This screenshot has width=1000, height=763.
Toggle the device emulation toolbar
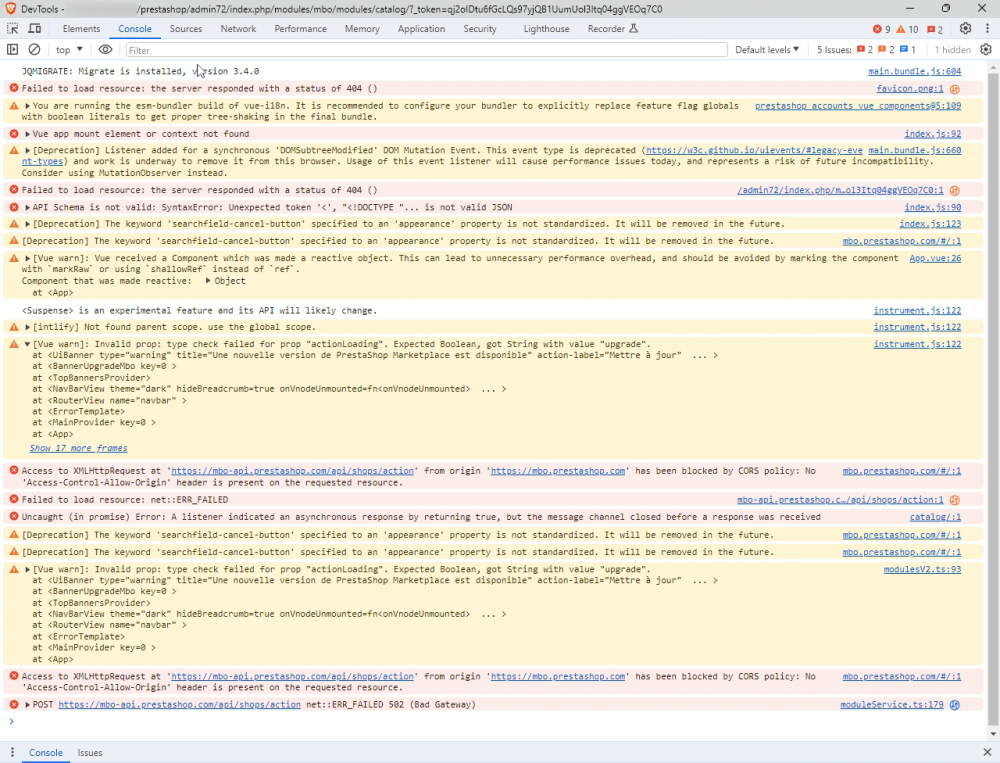pyautogui.click(x=33, y=29)
